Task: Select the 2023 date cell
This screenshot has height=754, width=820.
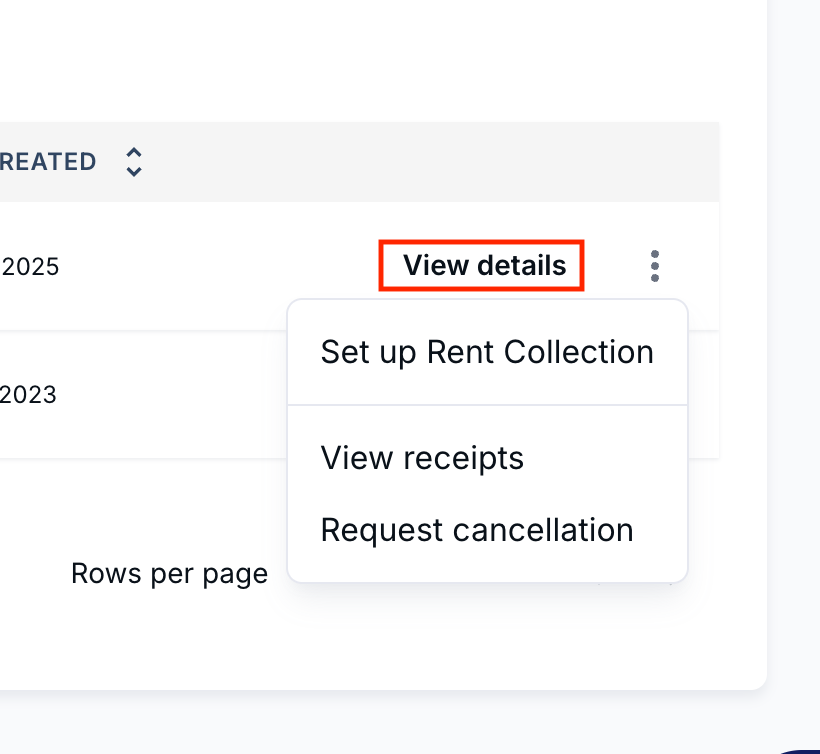Action: click(x=28, y=395)
